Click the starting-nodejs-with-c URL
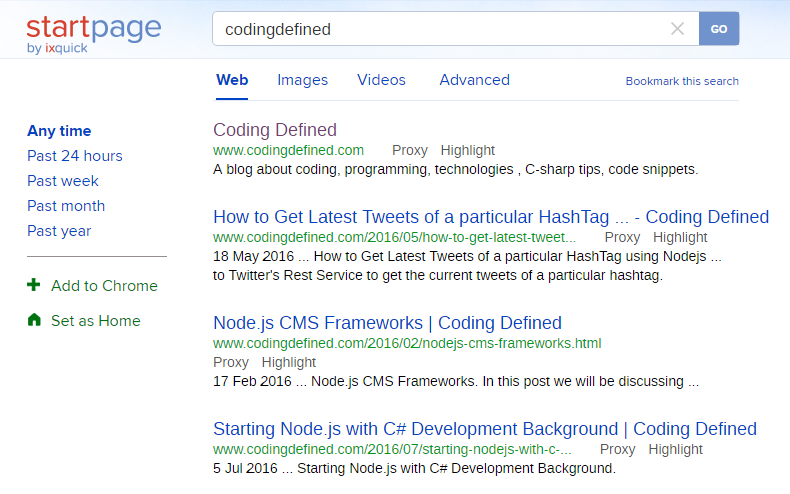The image size is (790, 494). (x=392, y=449)
